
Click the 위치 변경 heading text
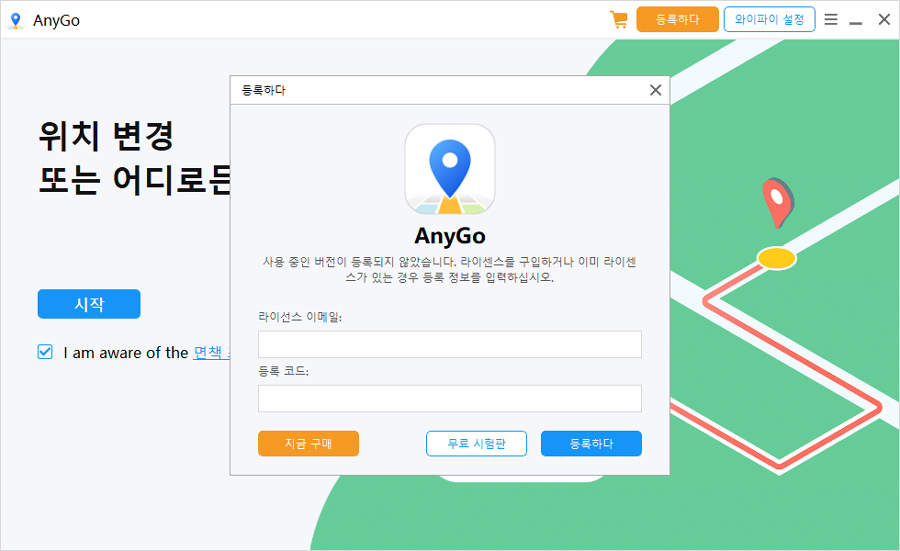tap(106, 136)
